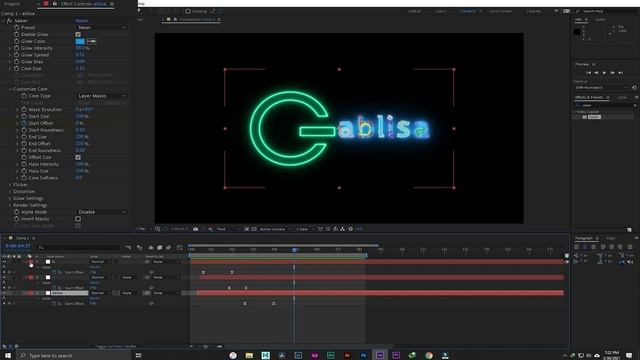640x360 pixels.
Task: Open the Preview Shortcut dropdown
Action: (x=601, y=87)
